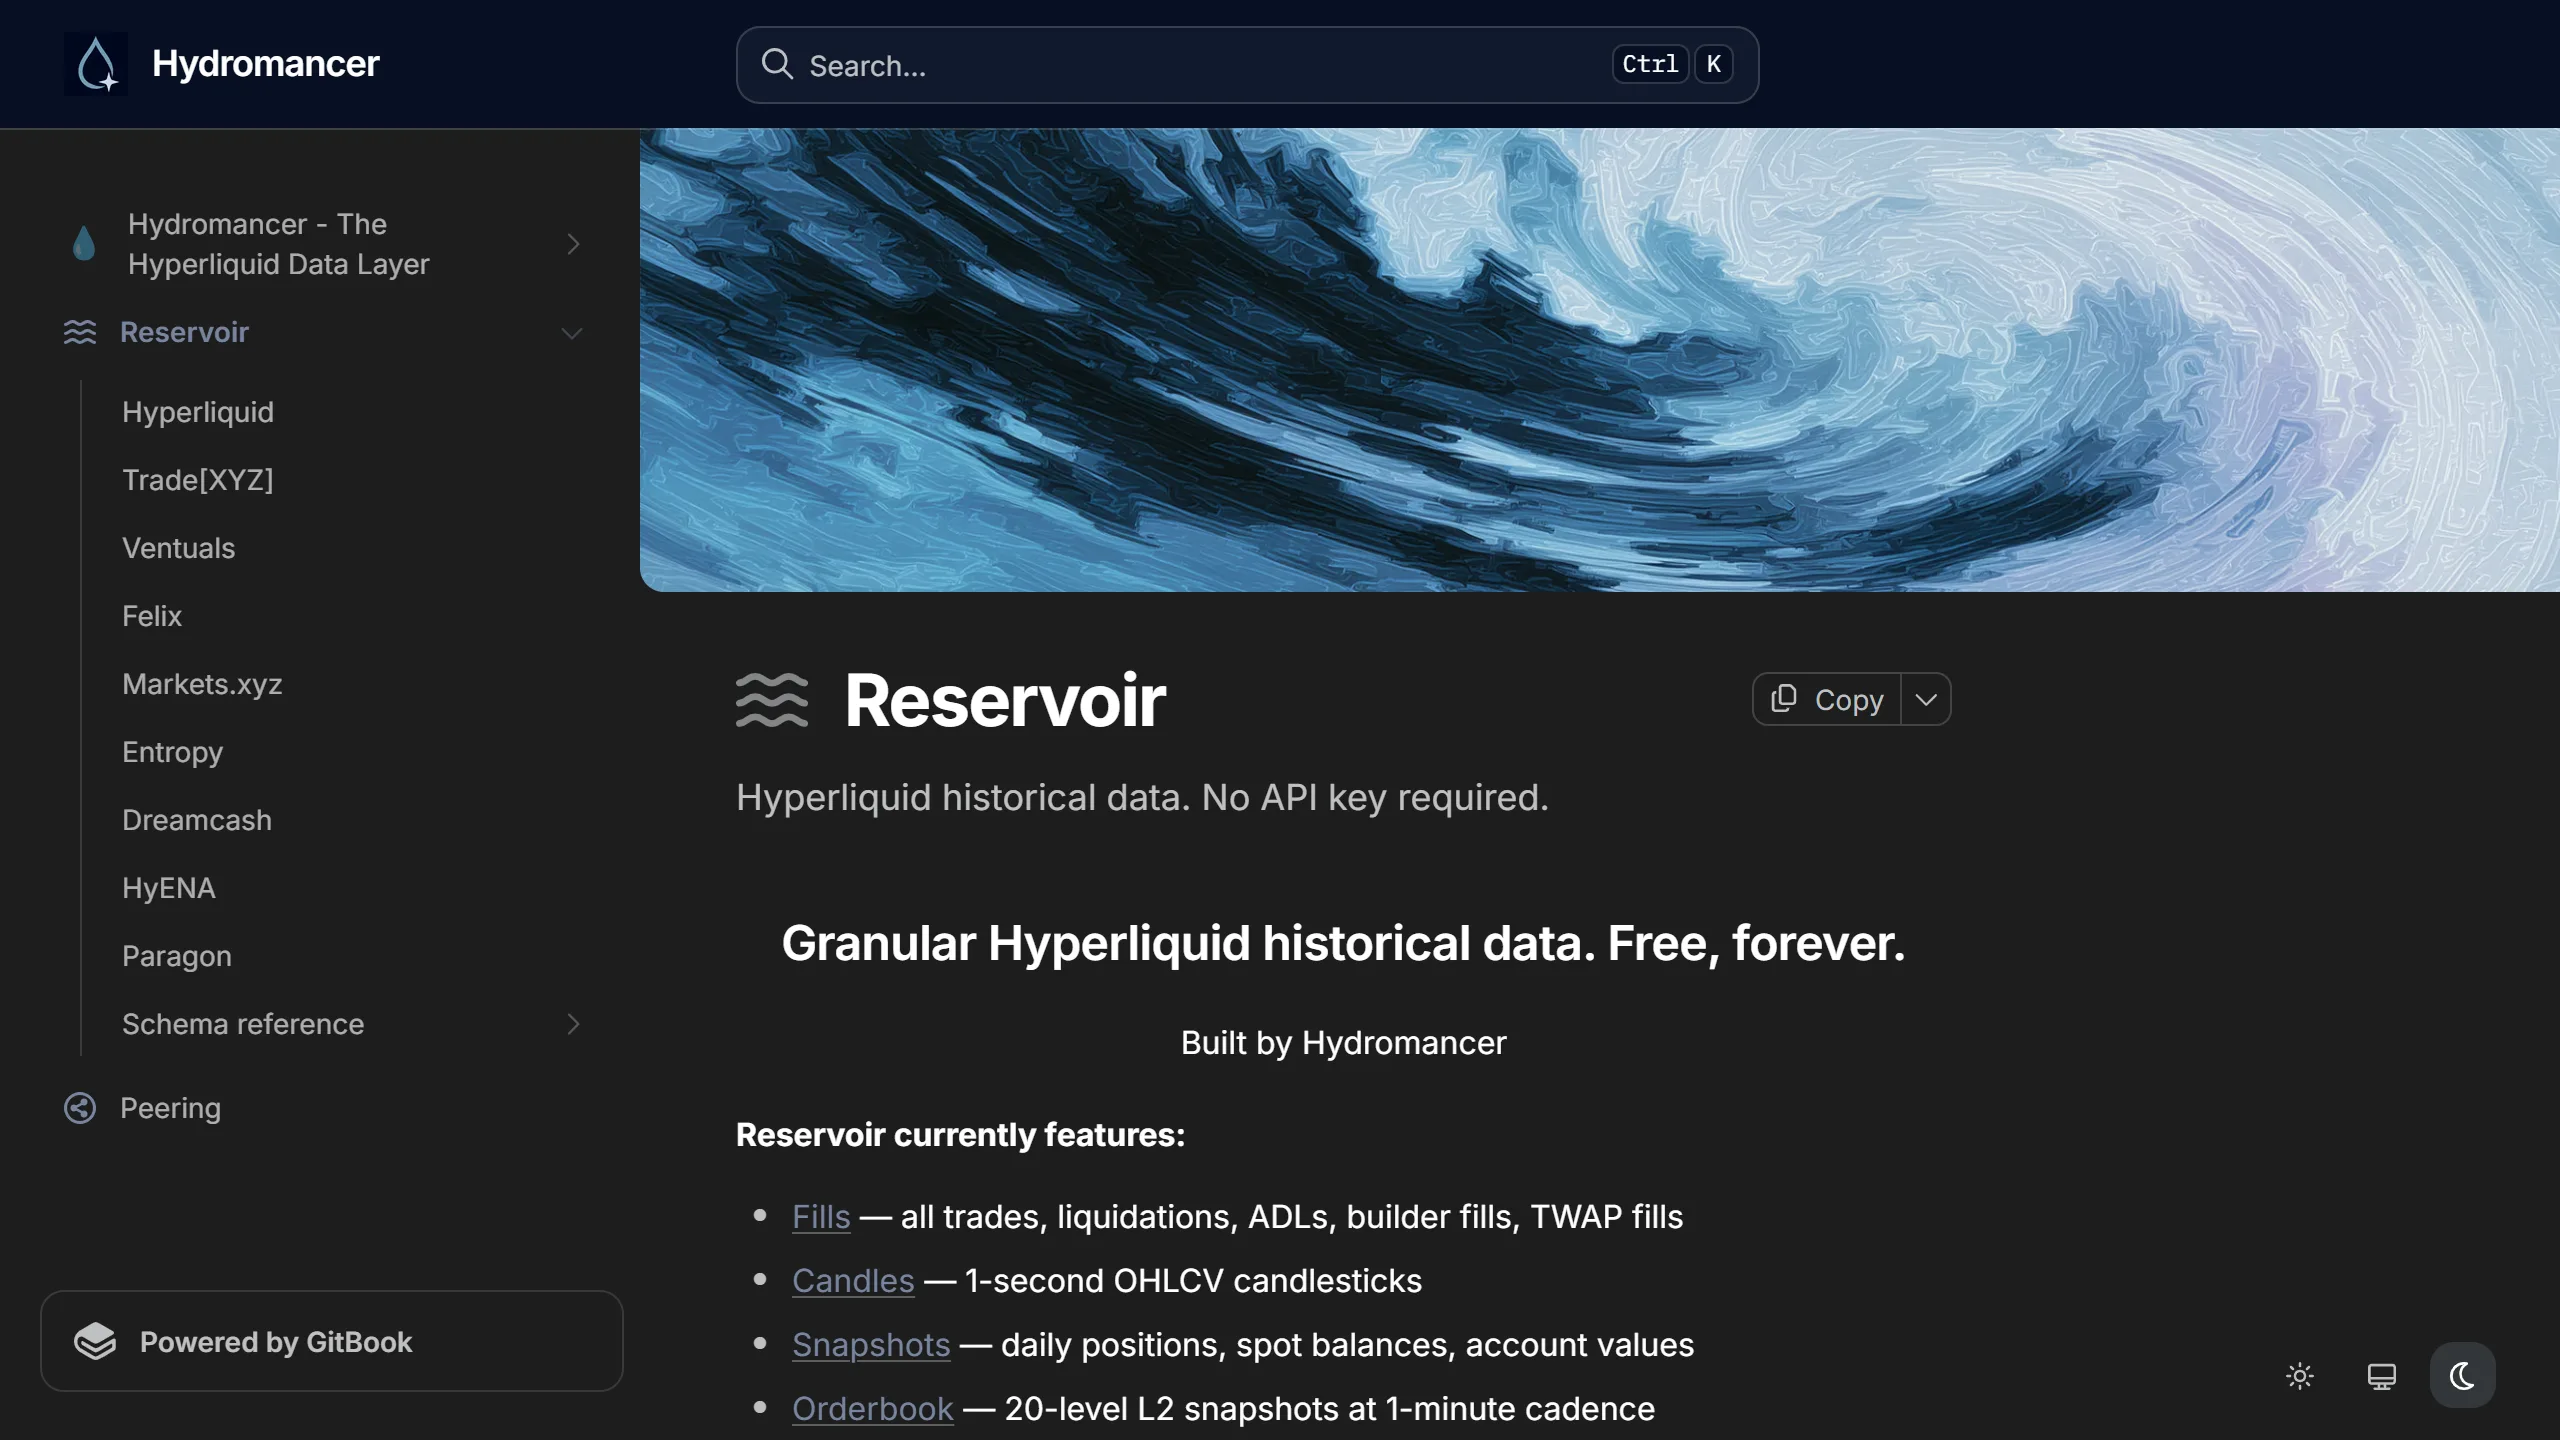Expand the Schema reference chevron

(x=573, y=1024)
